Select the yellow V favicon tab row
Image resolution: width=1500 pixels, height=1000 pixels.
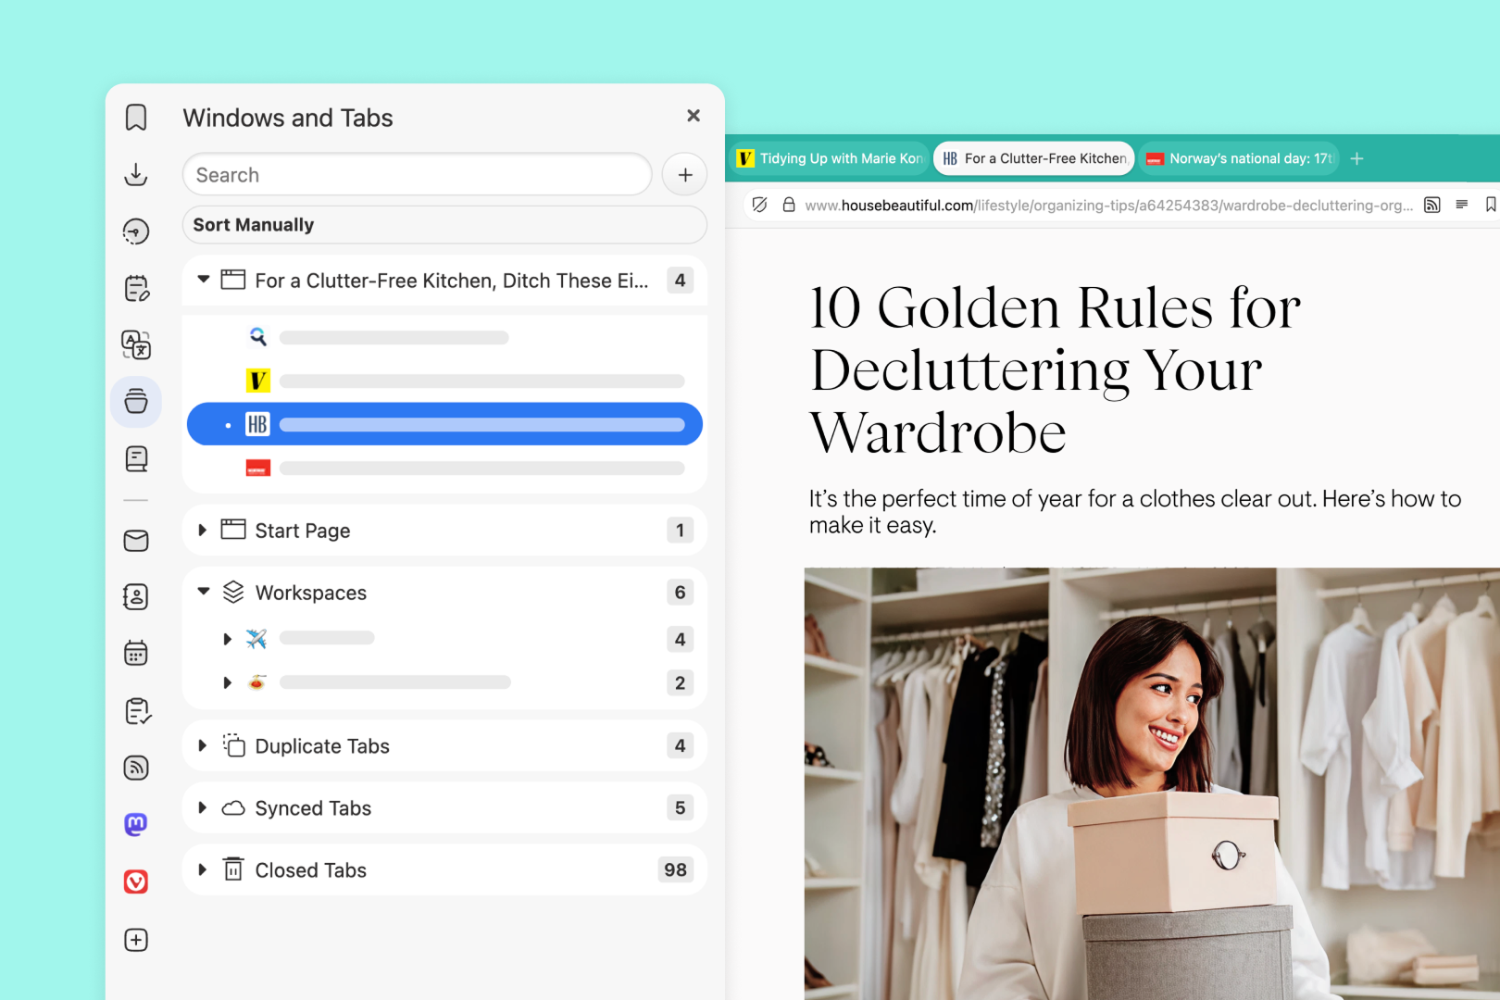pos(445,381)
